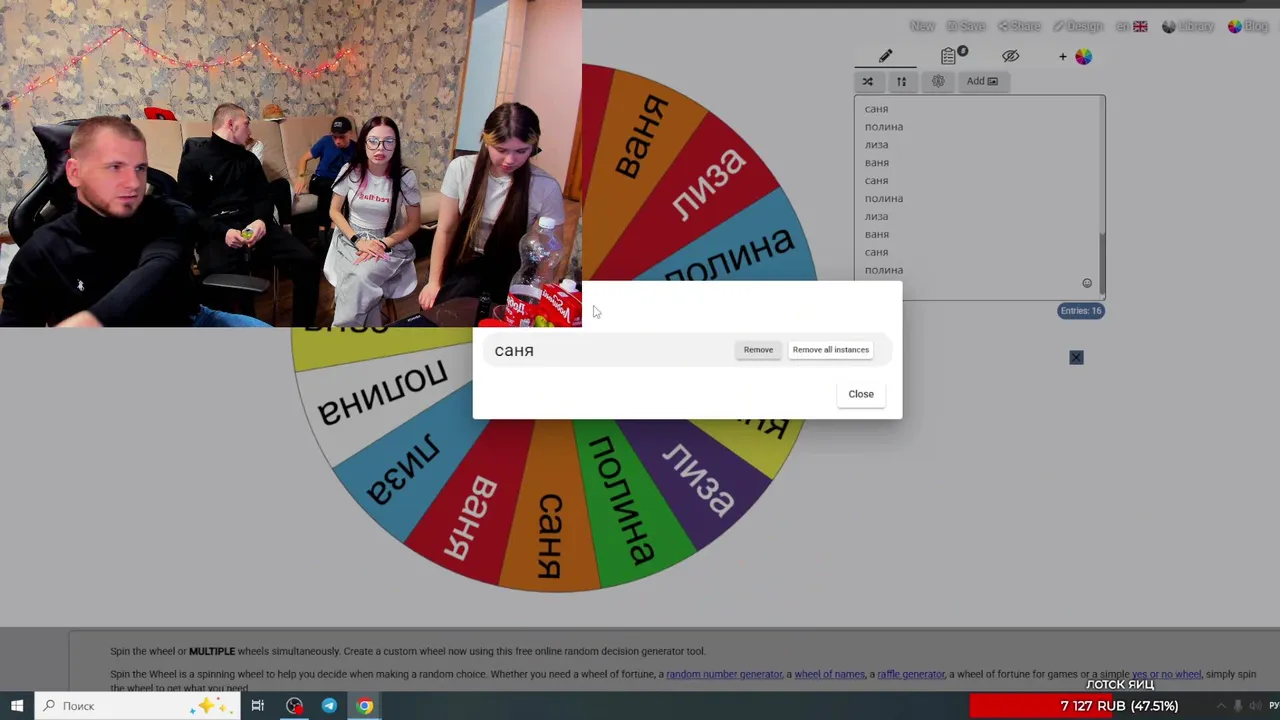Click the white полина wheel segment
The image size is (1280, 720).
click(x=380, y=395)
